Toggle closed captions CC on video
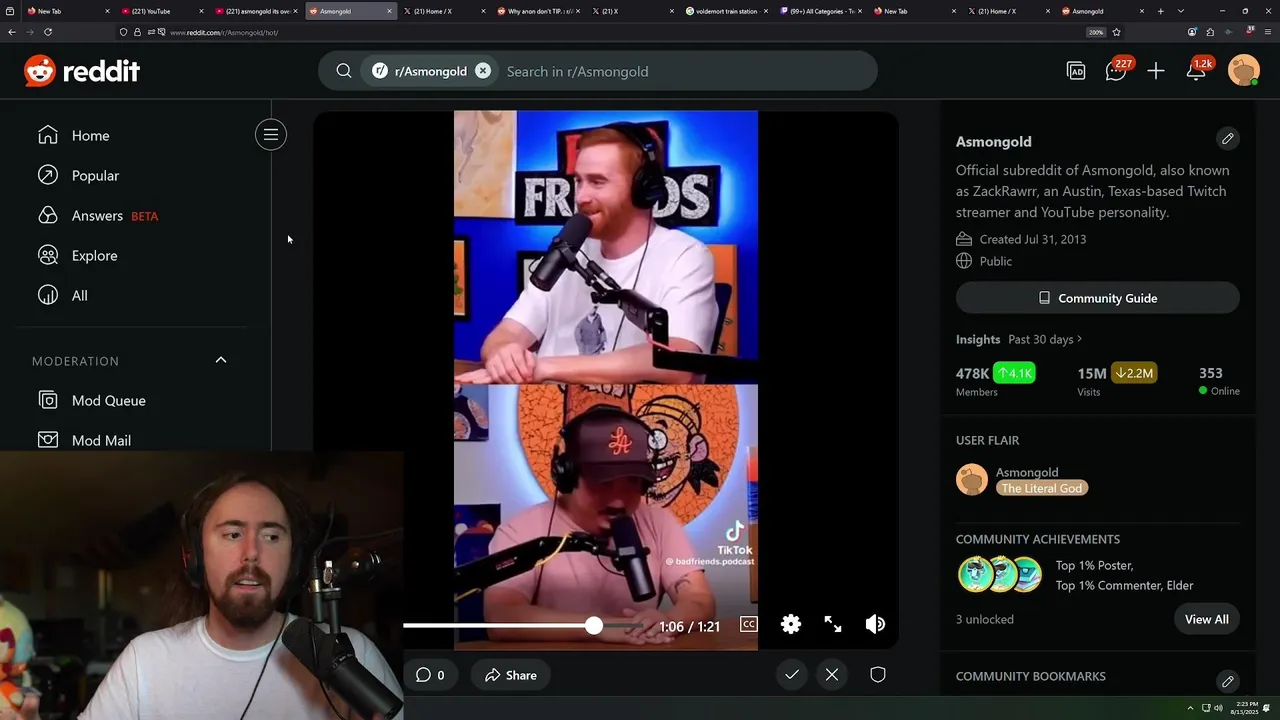The height and width of the screenshot is (720, 1280). [748, 624]
